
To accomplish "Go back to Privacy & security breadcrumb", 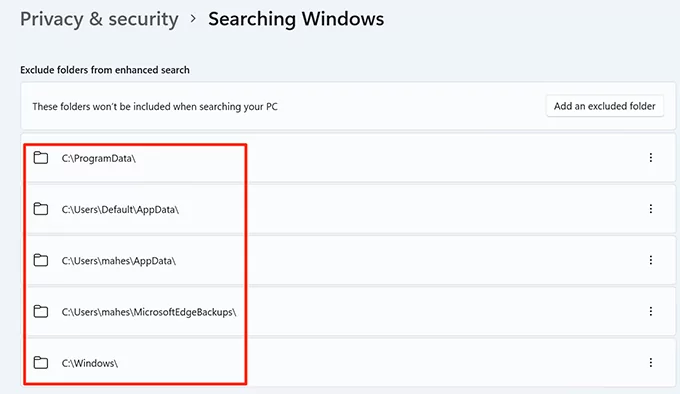I will (99, 19).
